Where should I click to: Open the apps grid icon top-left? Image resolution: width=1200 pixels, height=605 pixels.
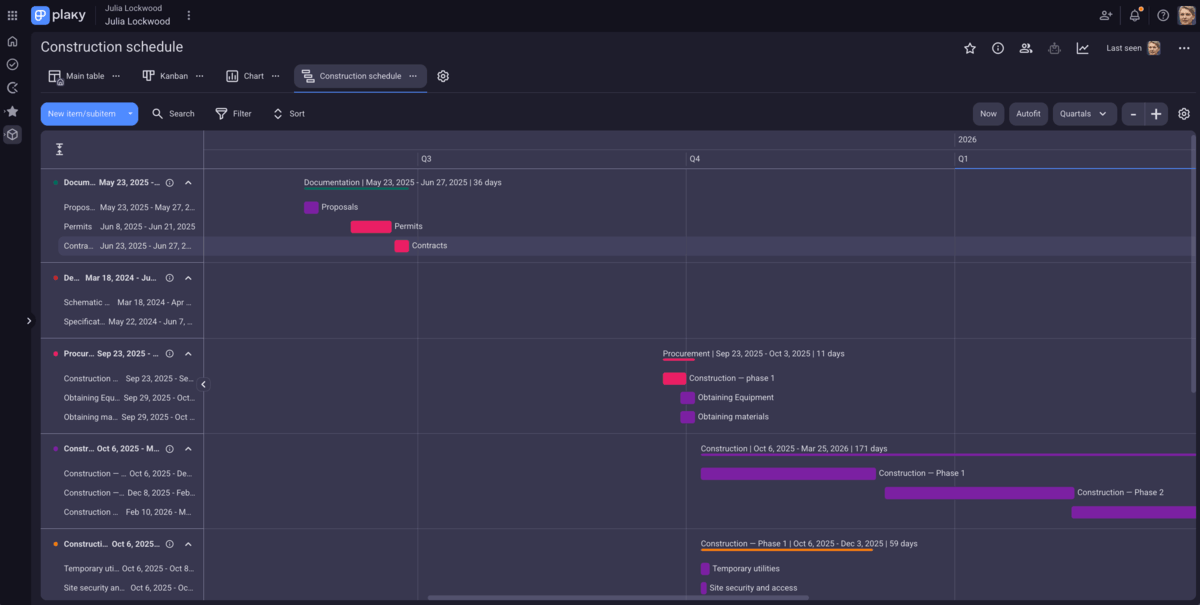(x=11, y=14)
